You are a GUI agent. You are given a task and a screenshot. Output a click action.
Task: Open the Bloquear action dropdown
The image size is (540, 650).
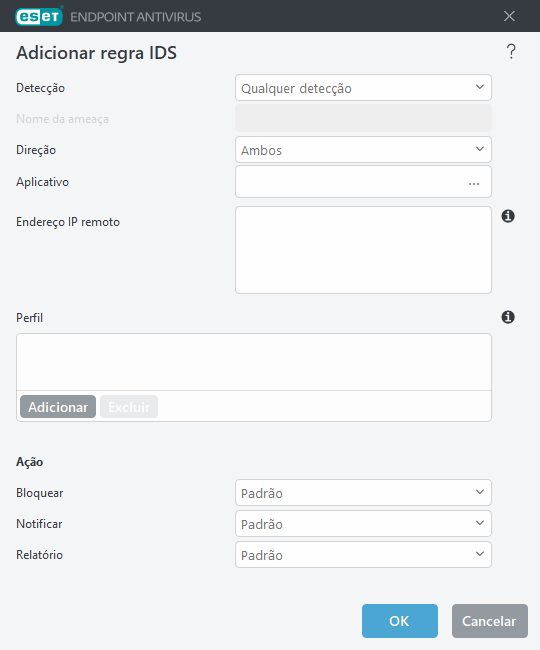(363, 492)
